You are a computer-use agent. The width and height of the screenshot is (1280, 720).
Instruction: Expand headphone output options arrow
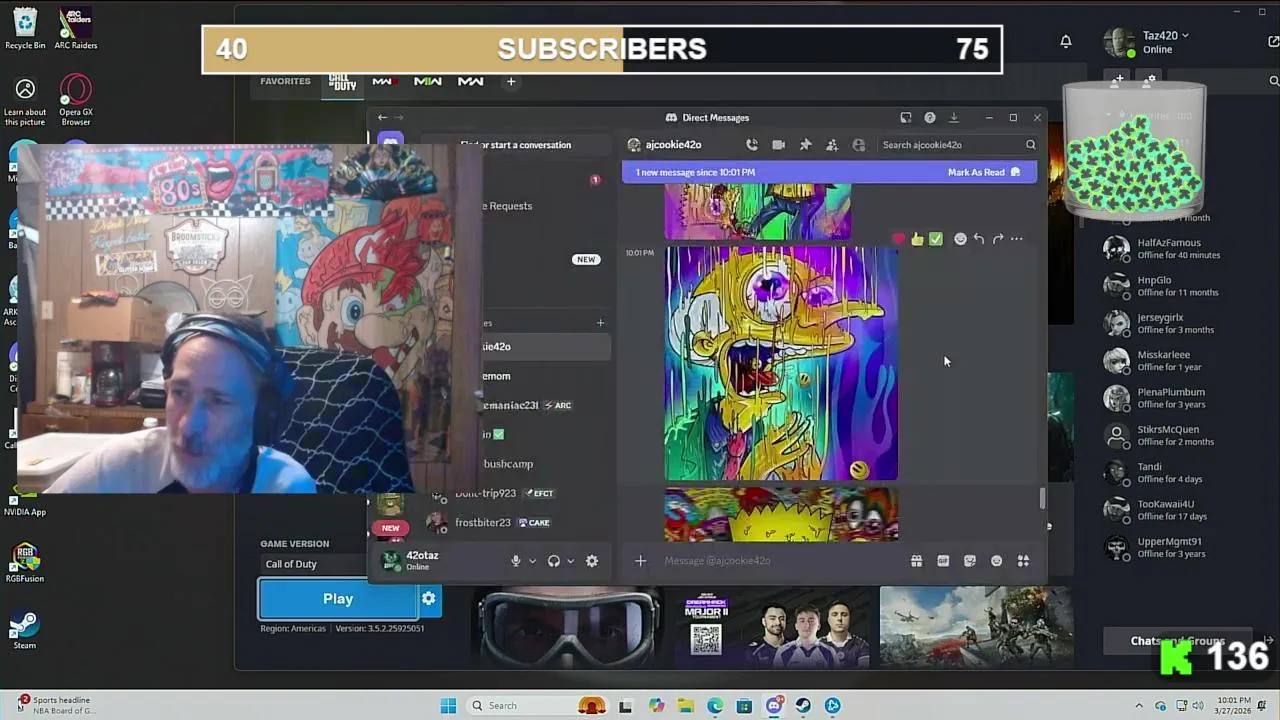tap(570, 561)
